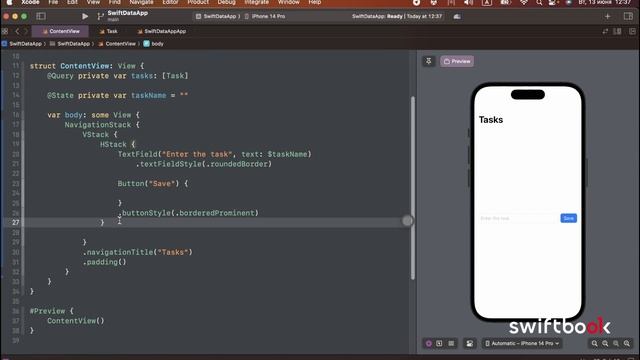Add an editor on the right
The image size is (640, 360).
coord(632,31)
